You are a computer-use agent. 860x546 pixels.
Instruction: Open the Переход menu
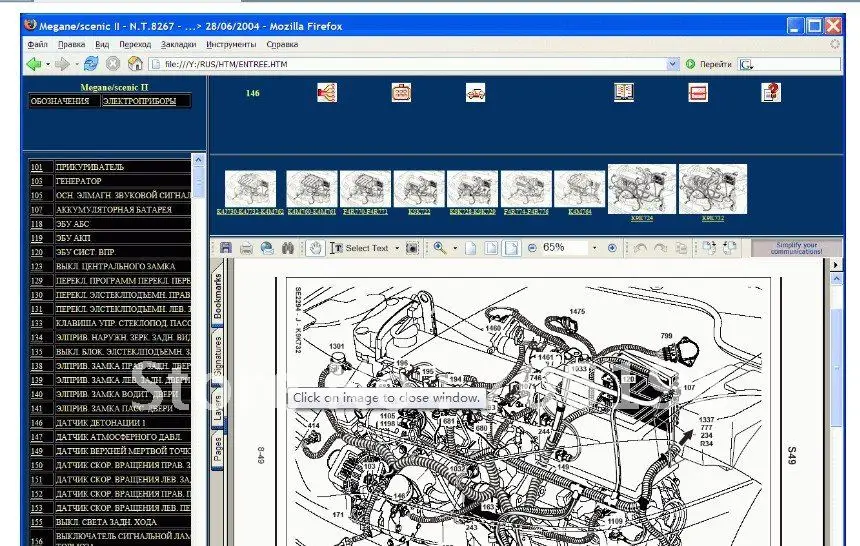135,44
